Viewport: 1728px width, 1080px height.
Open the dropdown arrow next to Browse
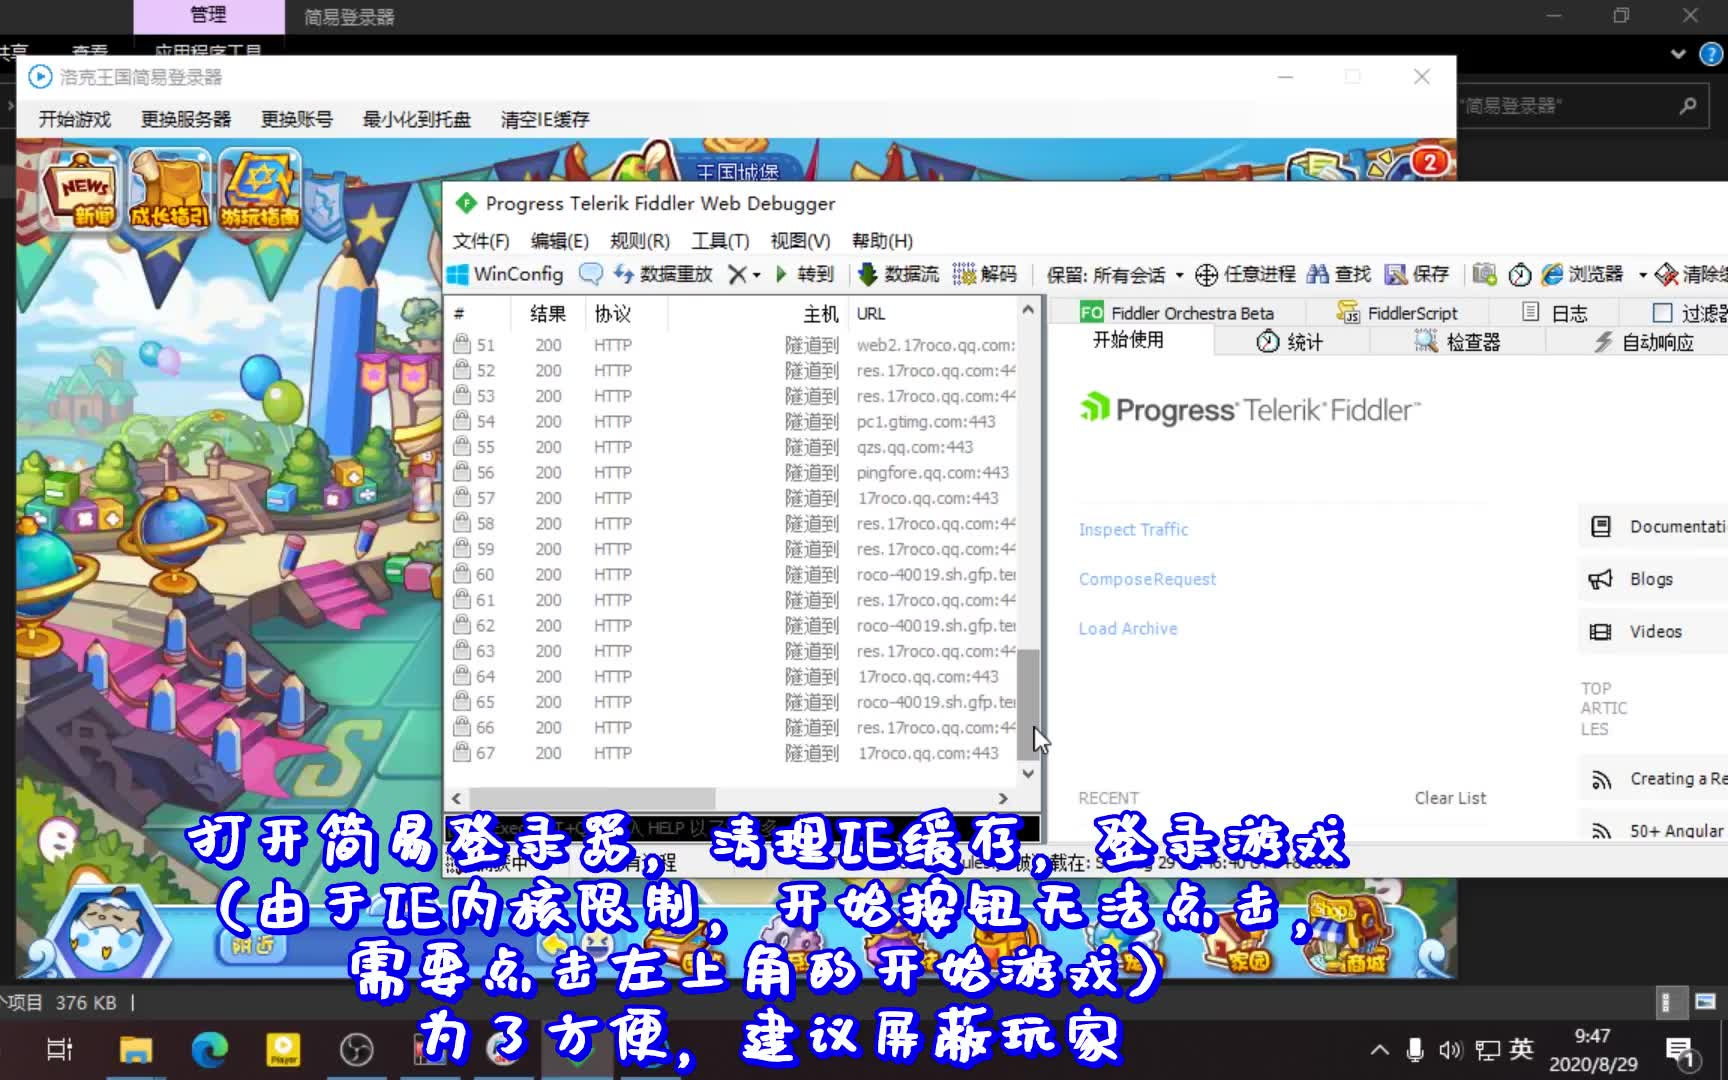pyautogui.click(x=1642, y=275)
